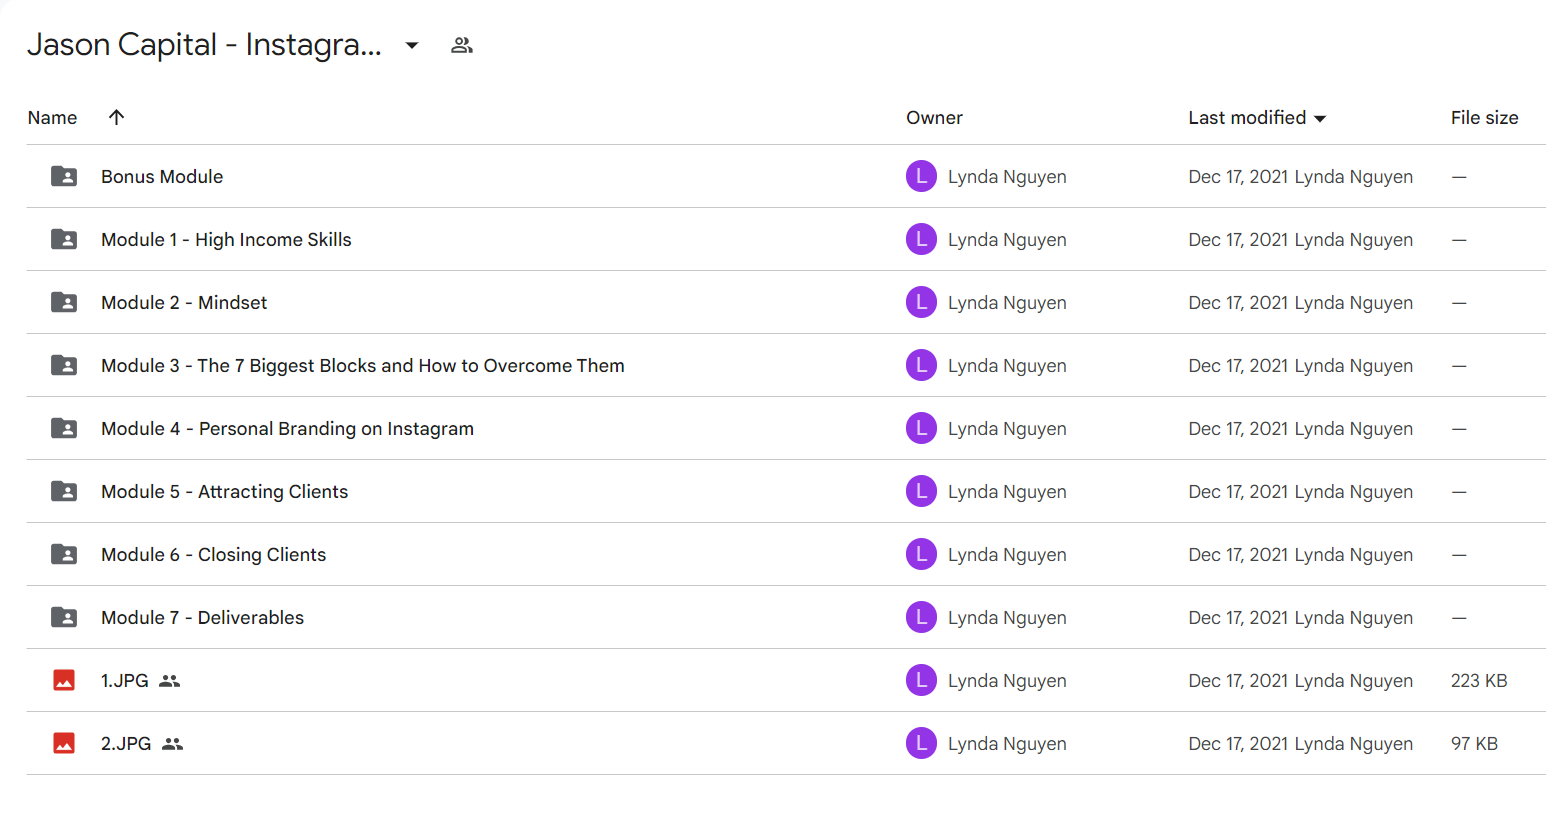Click owner avatar in Module 4 row
This screenshot has width=1546, height=815.
[921, 428]
